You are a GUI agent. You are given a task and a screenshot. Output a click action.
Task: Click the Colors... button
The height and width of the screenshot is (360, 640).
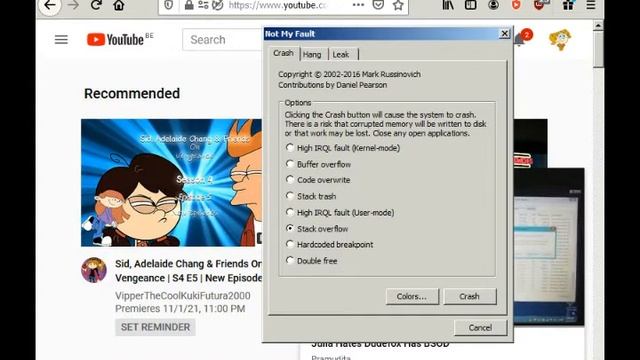click(x=412, y=296)
